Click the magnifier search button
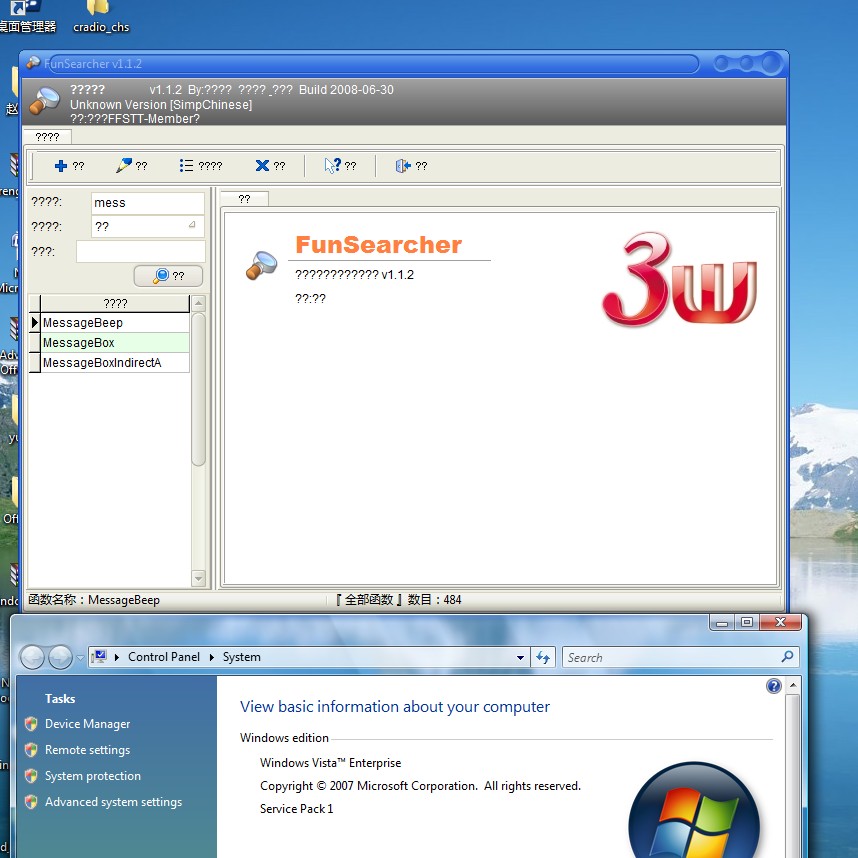 [169, 276]
